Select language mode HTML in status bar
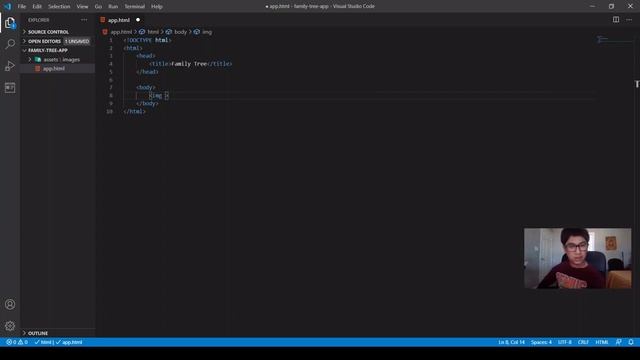 point(602,342)
